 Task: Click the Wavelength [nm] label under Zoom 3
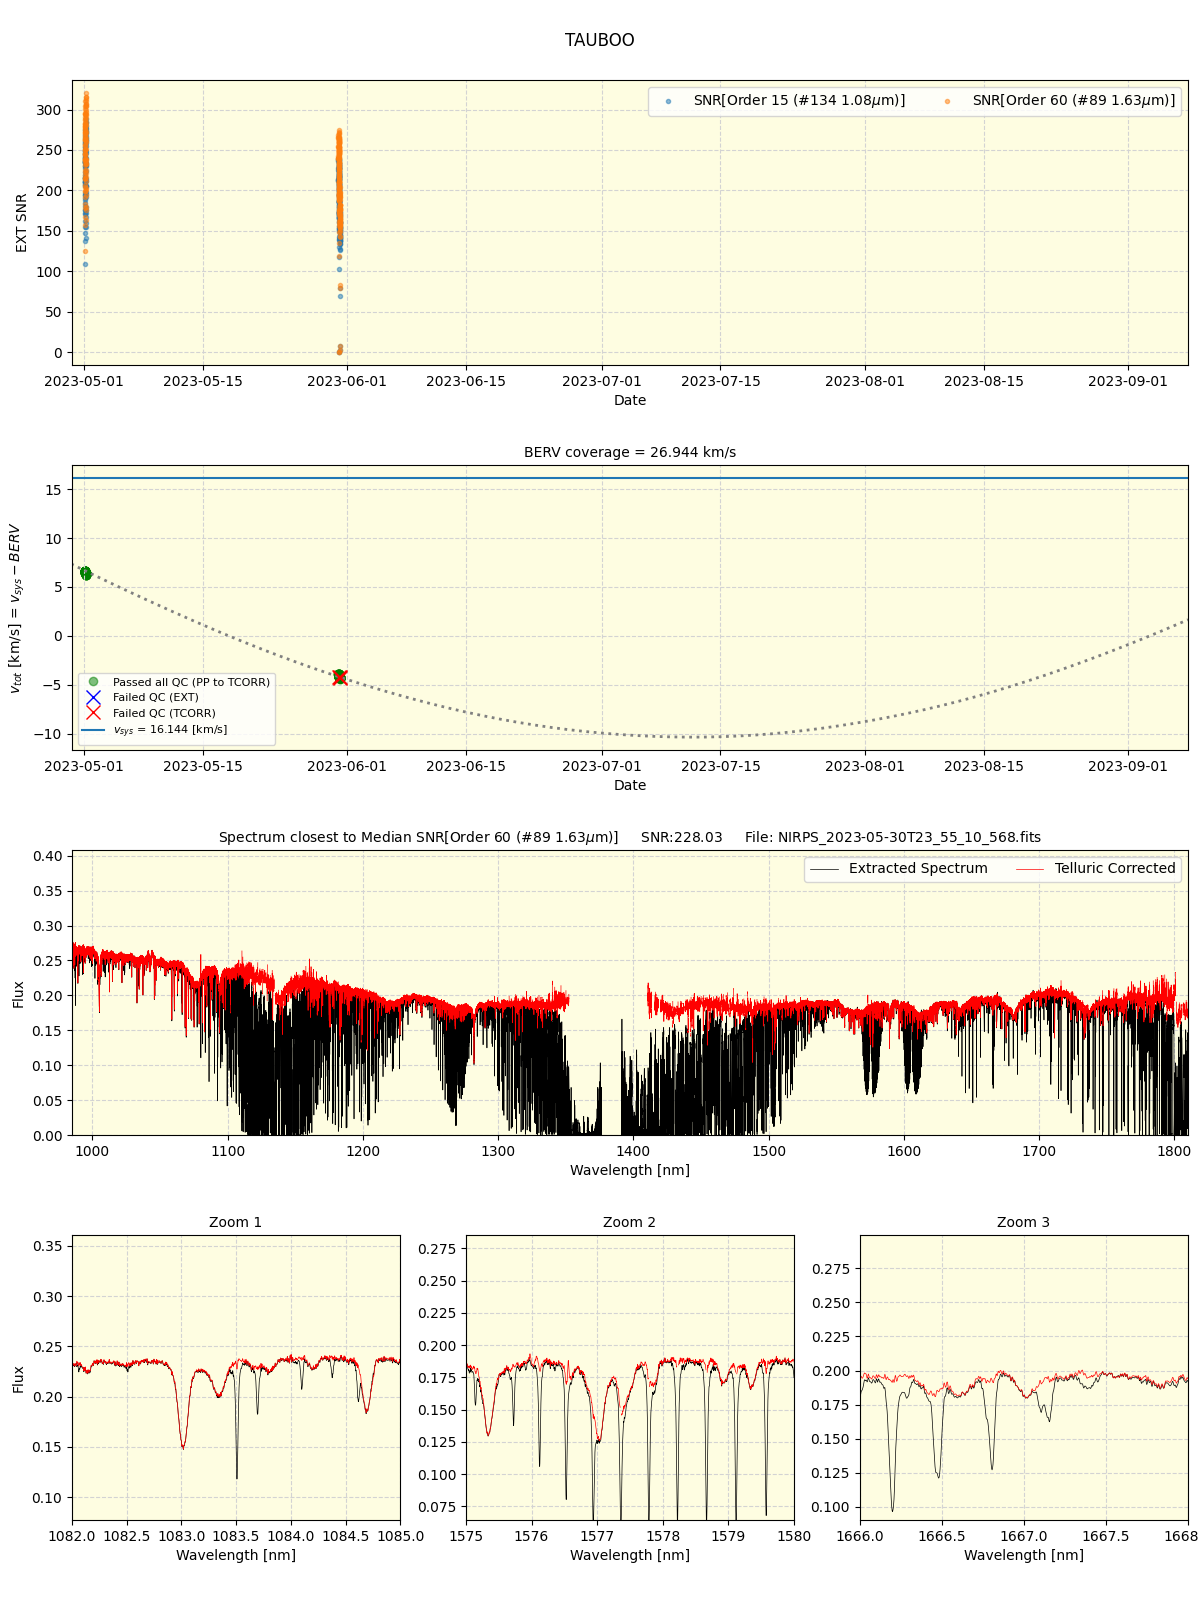coord(1024,1555)
